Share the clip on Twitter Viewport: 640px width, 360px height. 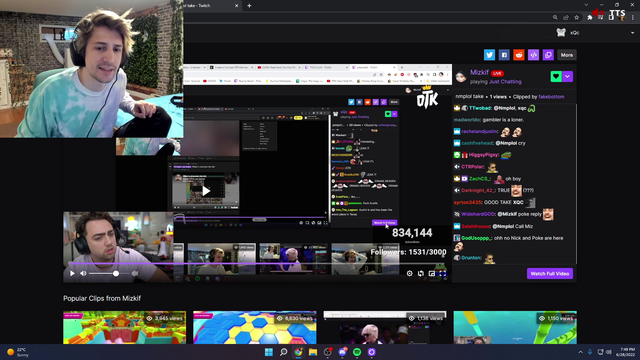(x=489, y=55)
